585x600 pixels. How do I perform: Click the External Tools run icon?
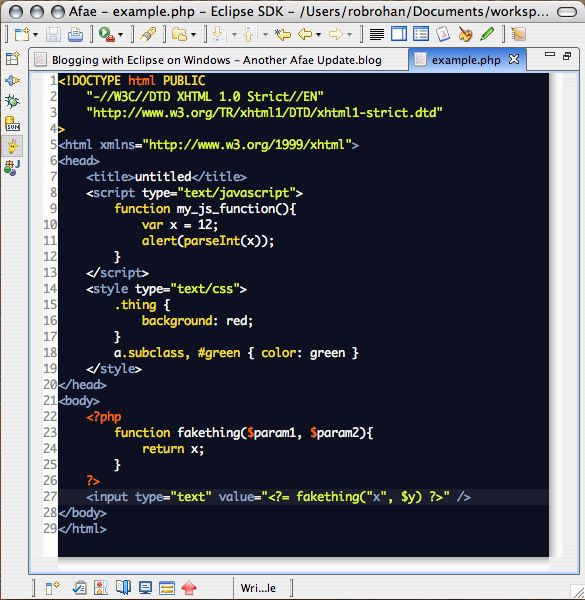[107, 34]
